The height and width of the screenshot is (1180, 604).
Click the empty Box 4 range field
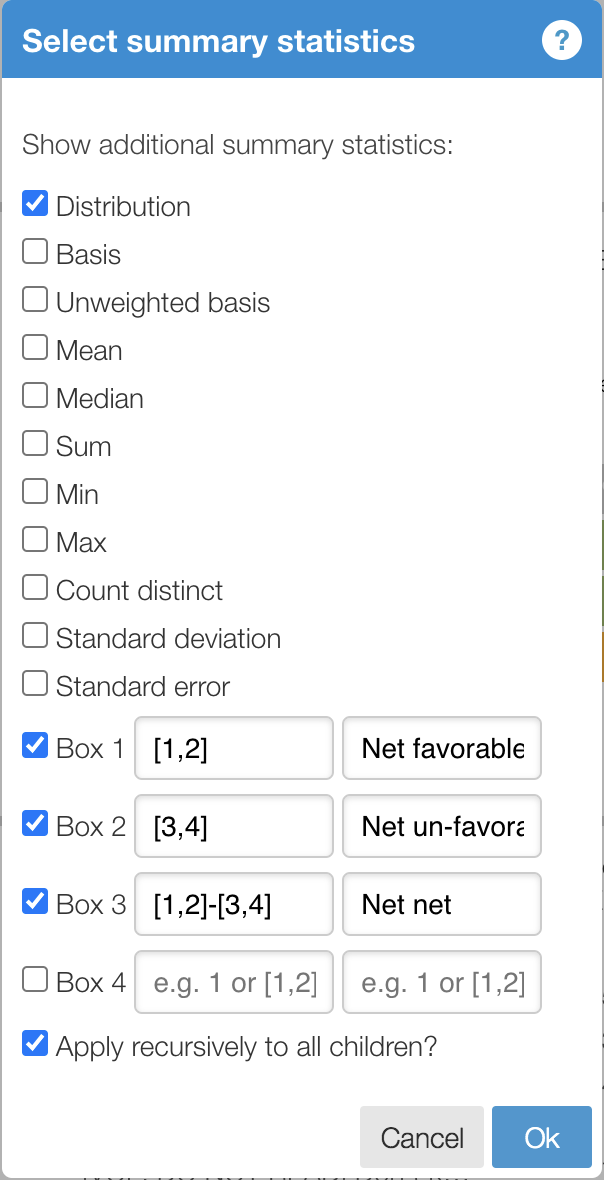pyautogui.click(x=234, y=982)
